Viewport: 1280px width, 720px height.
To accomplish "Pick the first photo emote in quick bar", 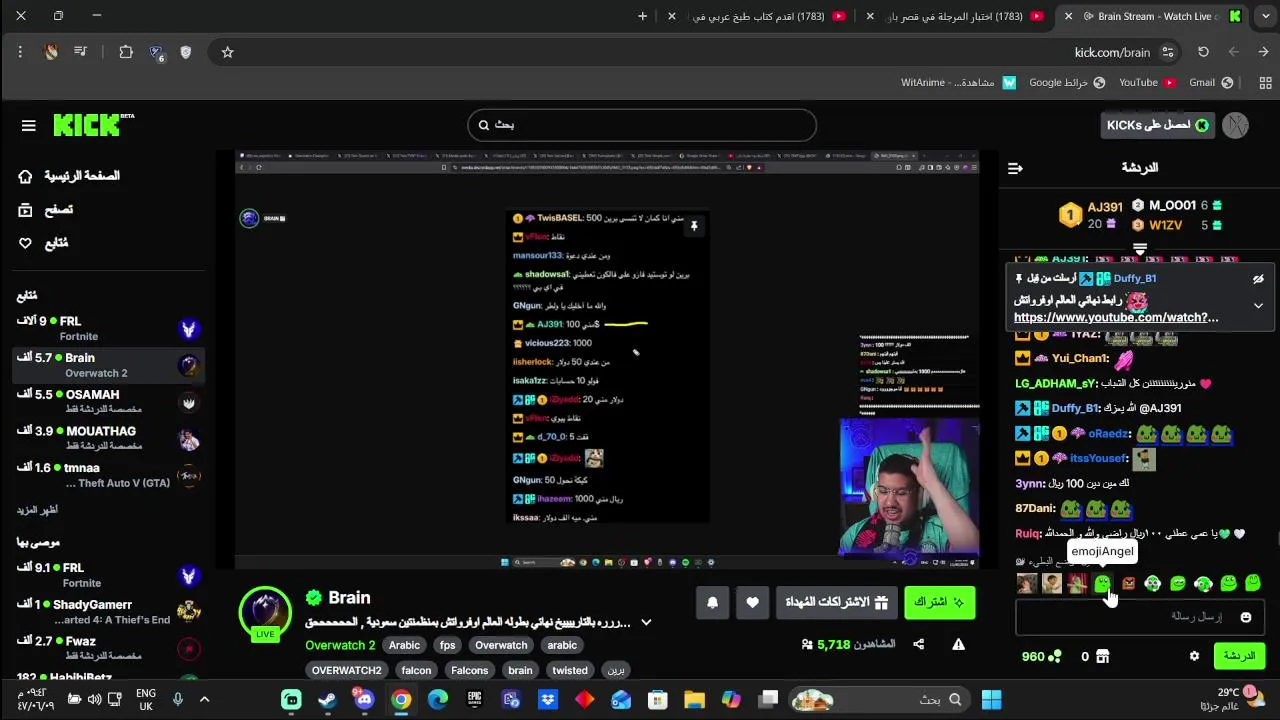I will (x=1027, y=583).
